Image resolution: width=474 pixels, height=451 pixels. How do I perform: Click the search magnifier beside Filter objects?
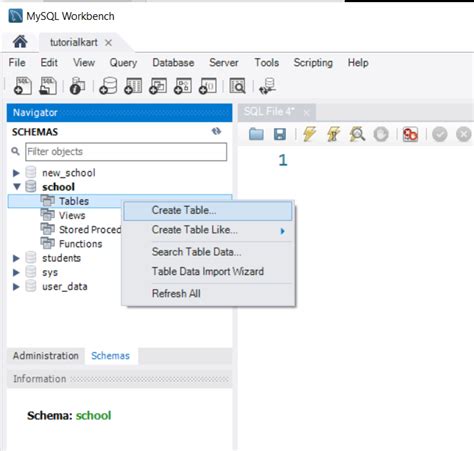click(15, 151)
